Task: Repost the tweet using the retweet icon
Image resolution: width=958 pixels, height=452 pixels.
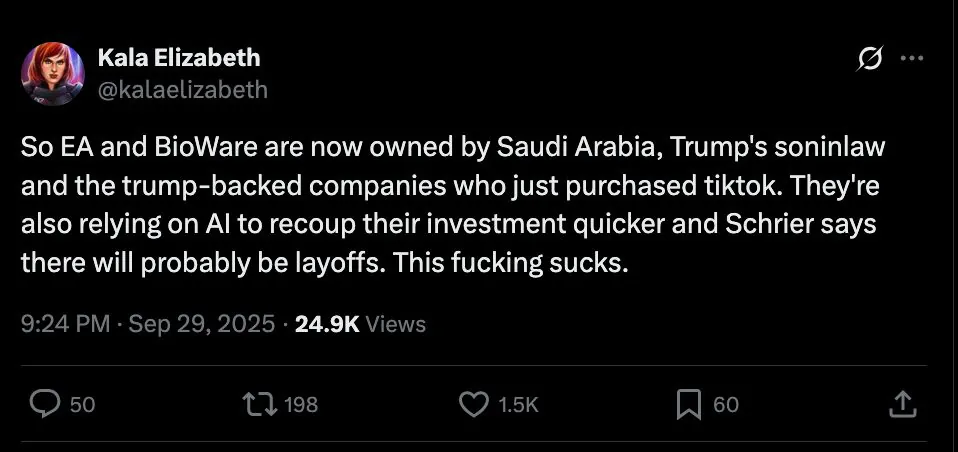Action: [260, 404]
